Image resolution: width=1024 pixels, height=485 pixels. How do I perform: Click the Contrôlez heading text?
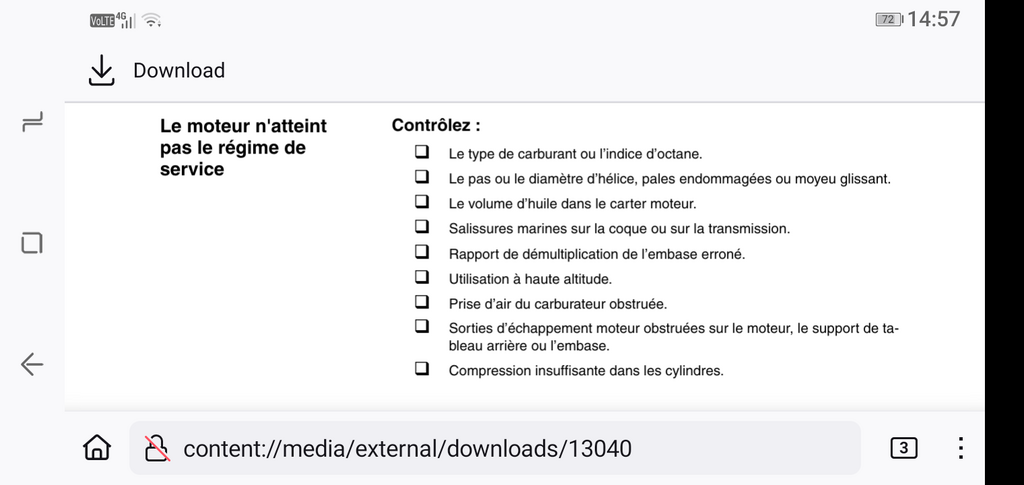point(436,125)
